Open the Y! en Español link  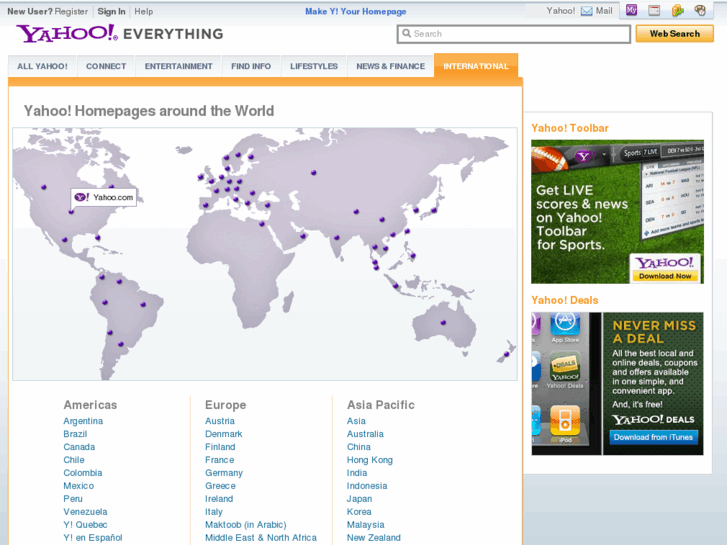[x=93, y=538]
